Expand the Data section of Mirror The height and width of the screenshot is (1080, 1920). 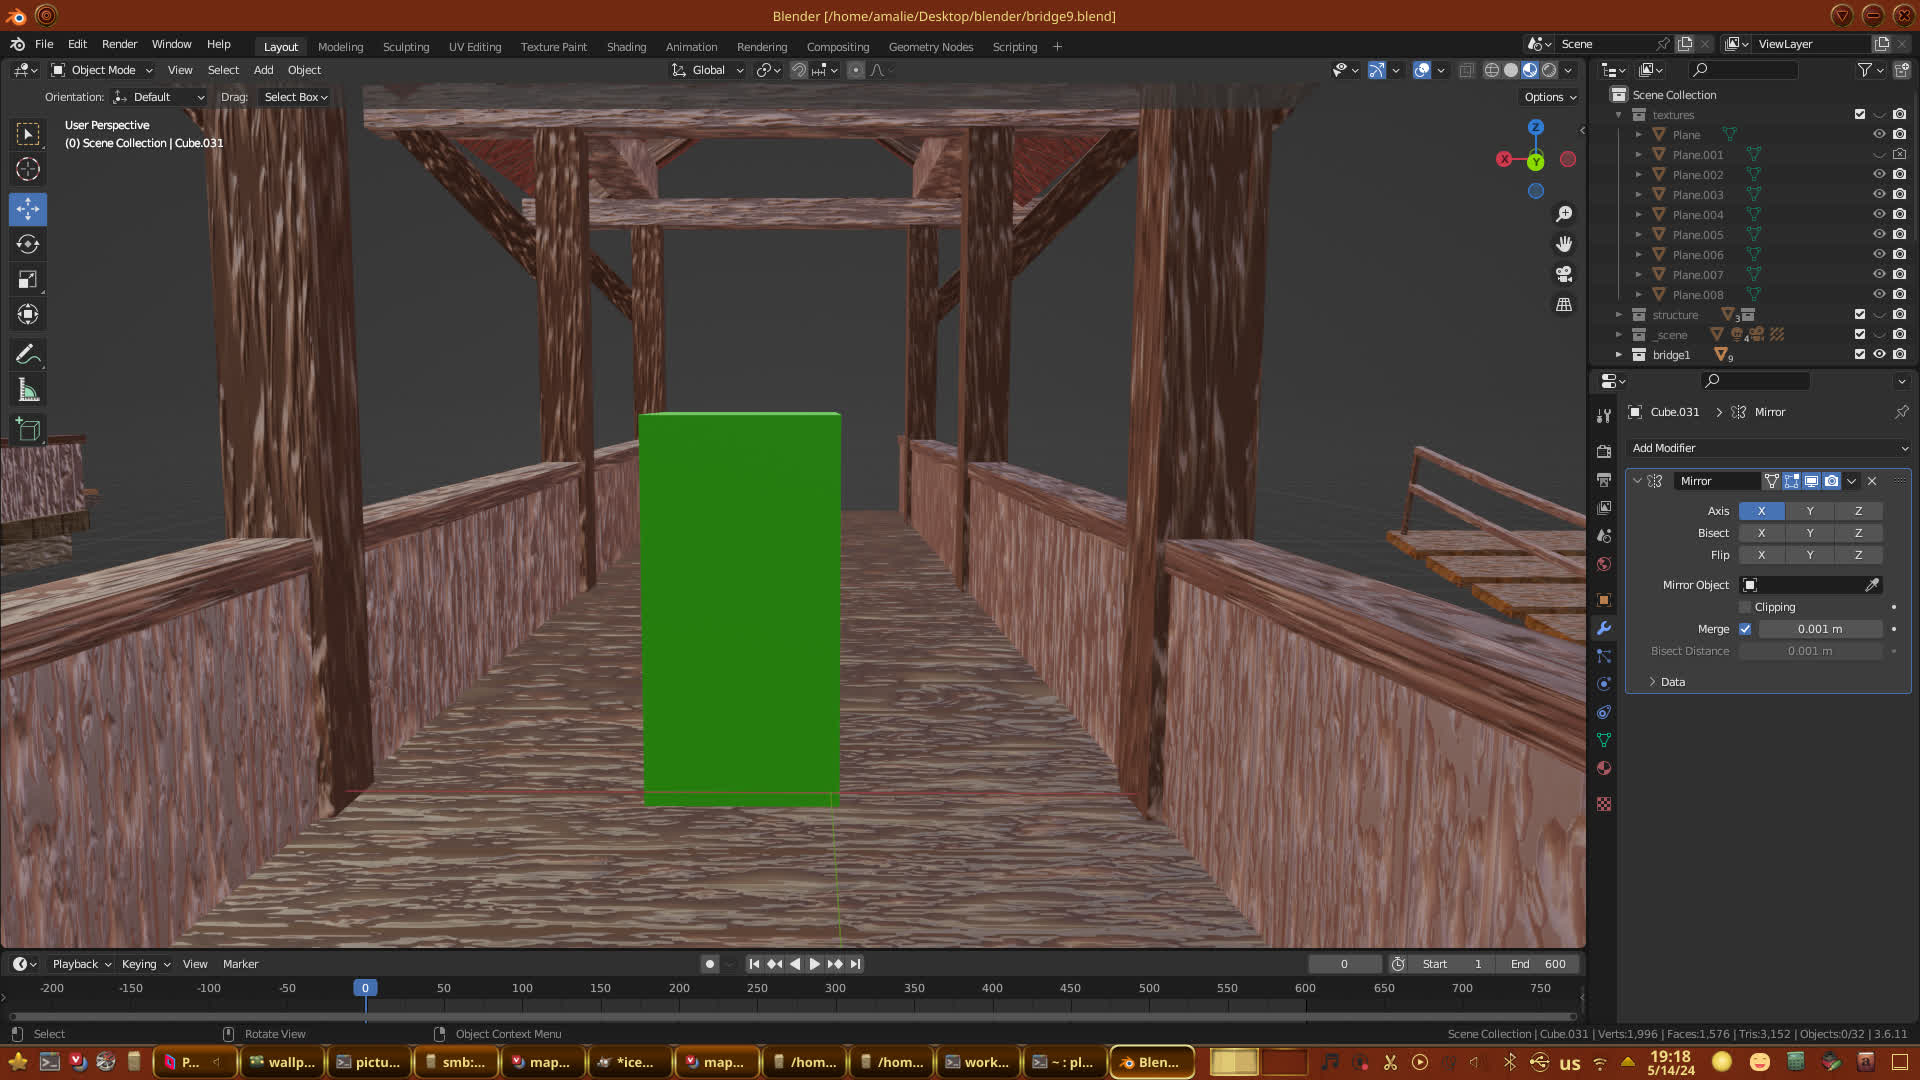click(1665, 682)
